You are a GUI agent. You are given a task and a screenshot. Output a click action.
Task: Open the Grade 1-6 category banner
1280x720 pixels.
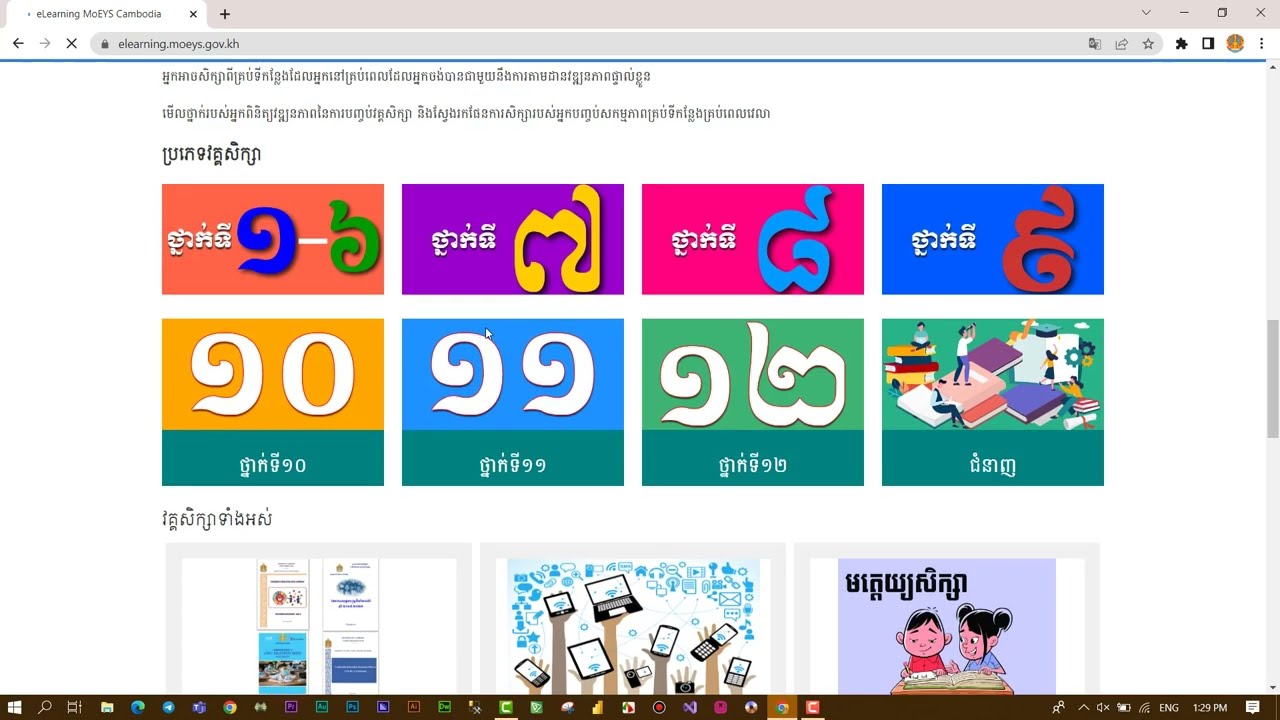point(273,239)
